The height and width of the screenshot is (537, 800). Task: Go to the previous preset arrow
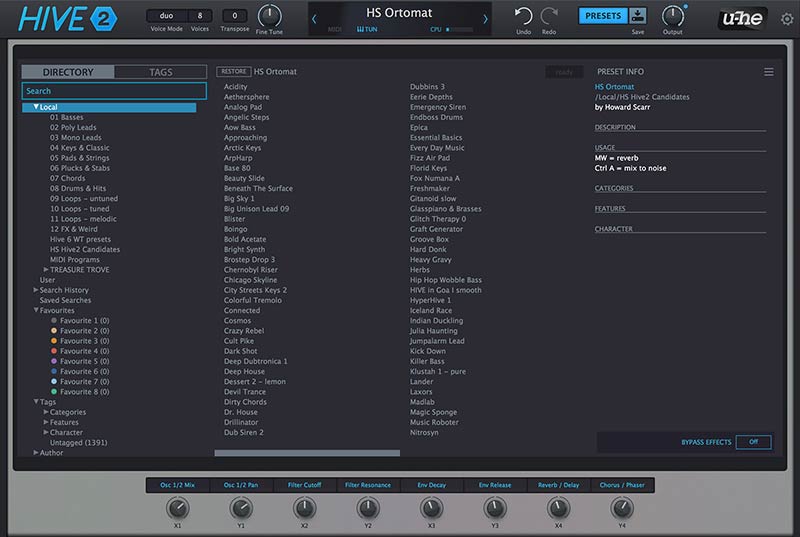(x=314, y=19)
